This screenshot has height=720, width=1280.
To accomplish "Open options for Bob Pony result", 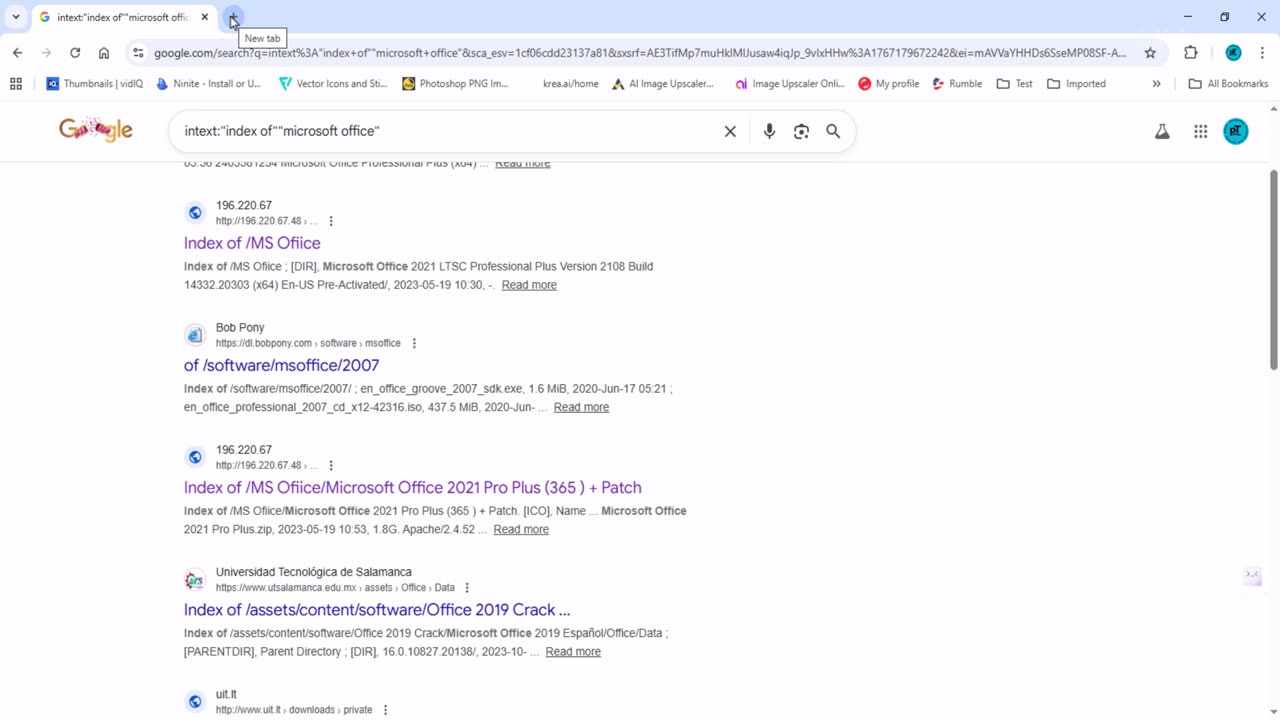I will pyautogui.click(x=414, y=343).
